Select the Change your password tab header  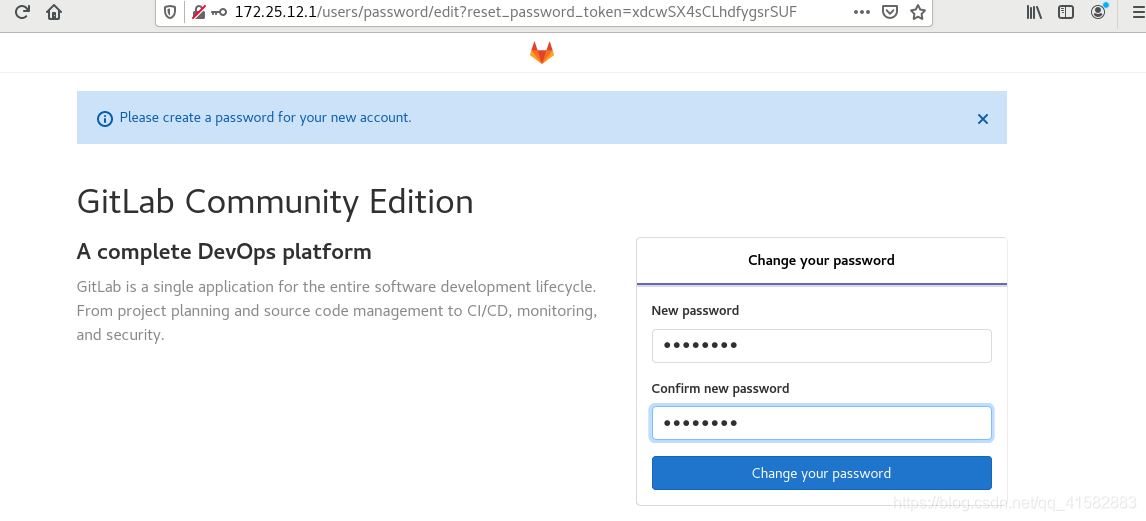pos(821,260)
